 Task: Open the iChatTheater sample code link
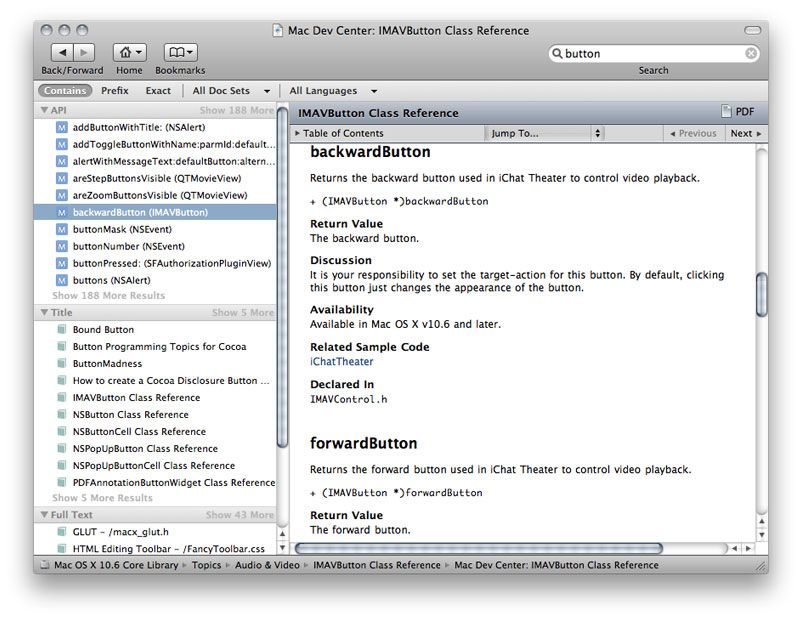tap(341, 362)
